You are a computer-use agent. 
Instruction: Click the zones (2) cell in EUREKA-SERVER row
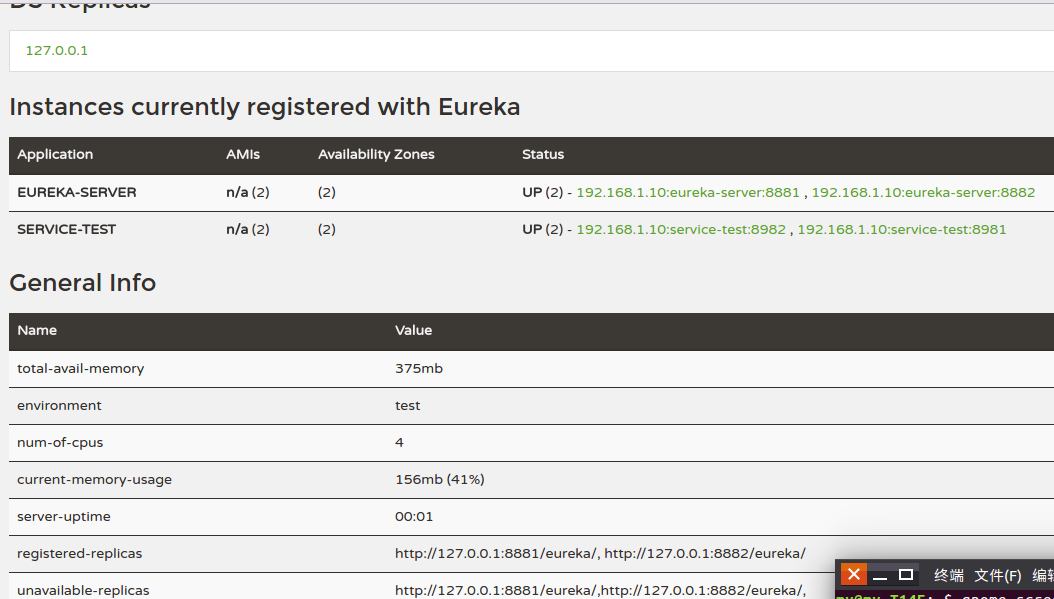click(x=327, y=192)
